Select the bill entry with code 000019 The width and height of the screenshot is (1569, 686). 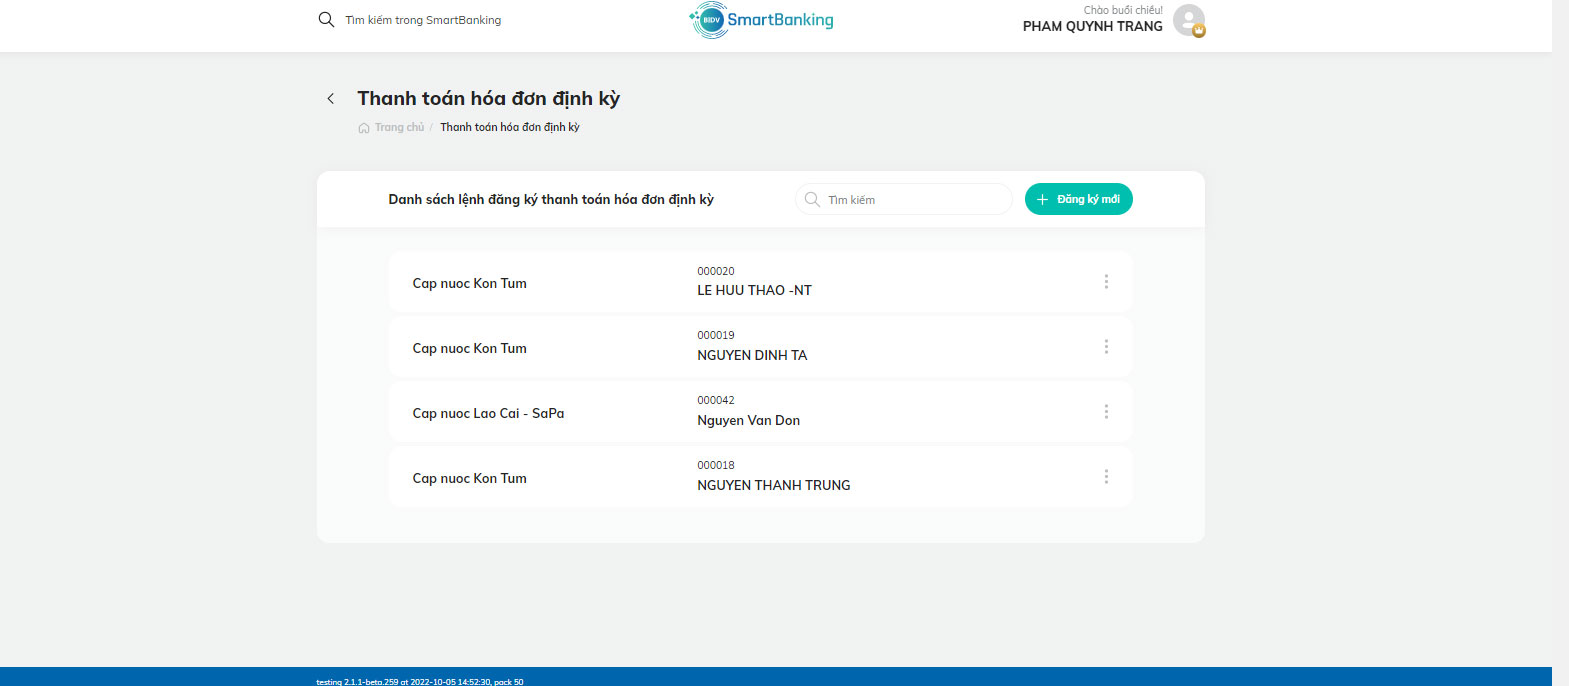(x=761, y=347)
